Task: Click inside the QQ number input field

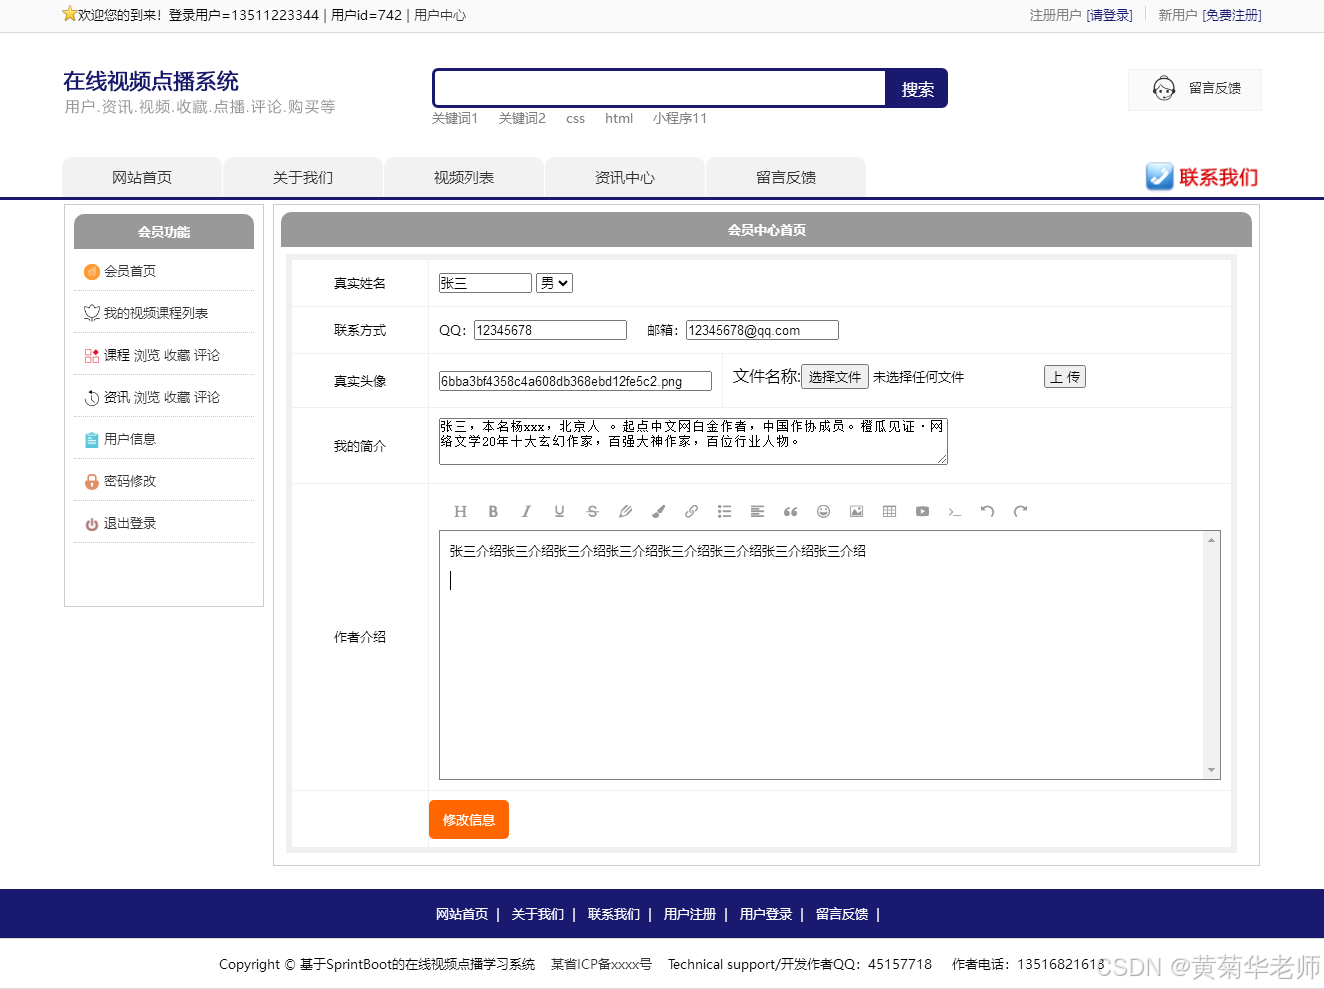Action: tap(549, 329)
